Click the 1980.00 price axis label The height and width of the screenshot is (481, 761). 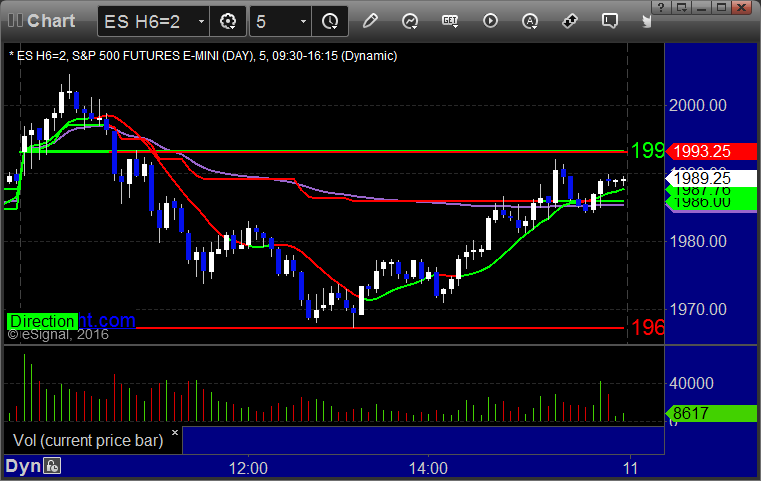[697, 241]
